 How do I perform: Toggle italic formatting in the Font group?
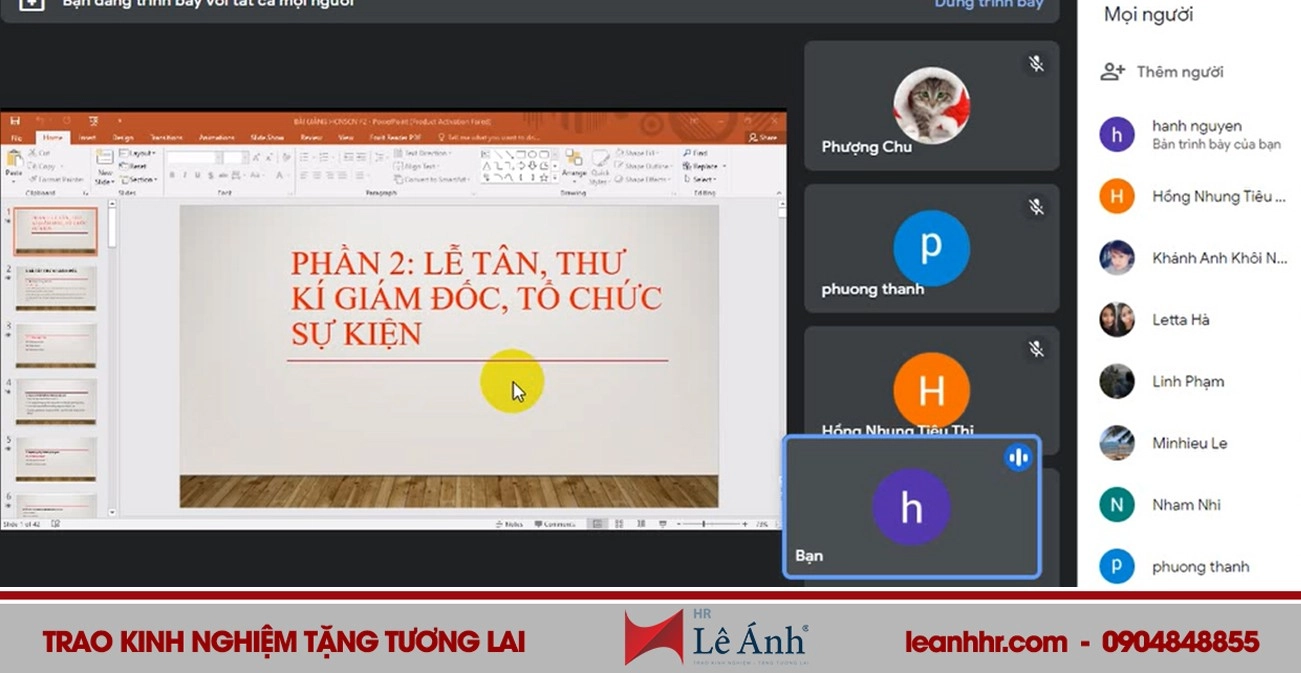184,173
